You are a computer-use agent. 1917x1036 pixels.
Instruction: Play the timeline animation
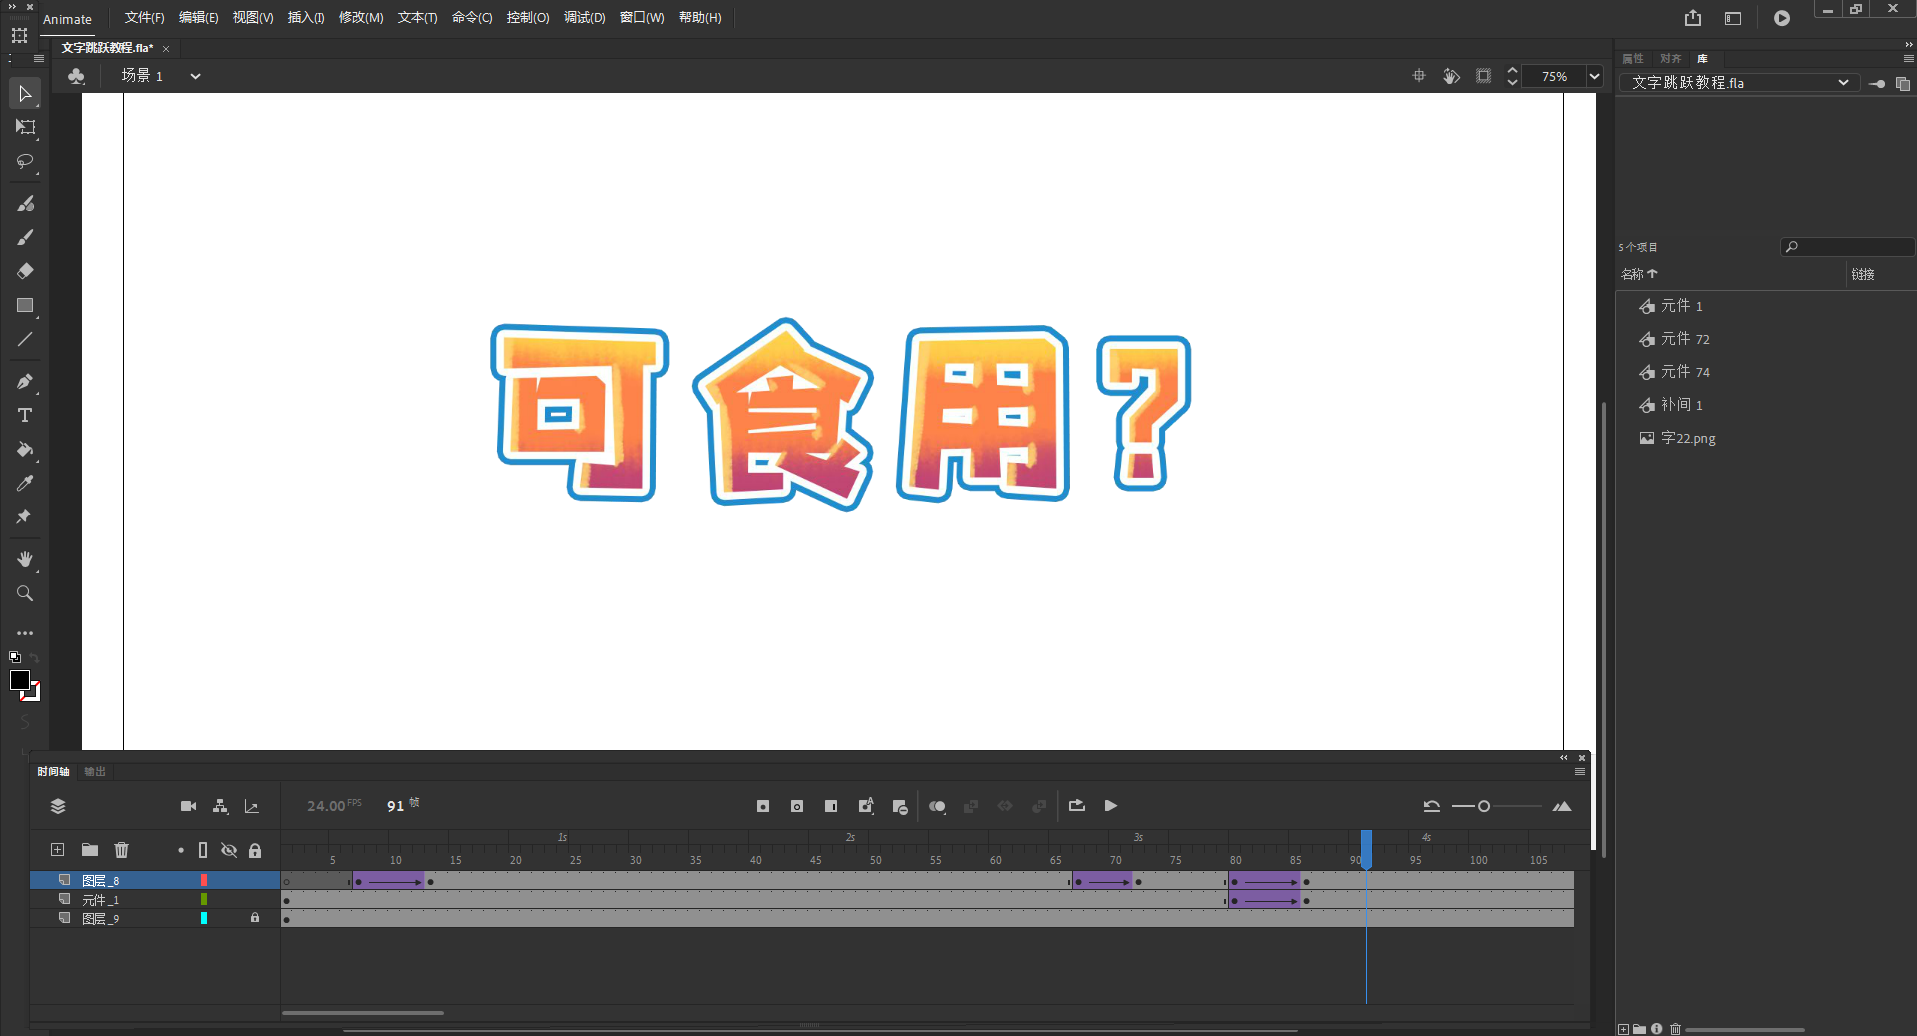(x=1111, y=806)
